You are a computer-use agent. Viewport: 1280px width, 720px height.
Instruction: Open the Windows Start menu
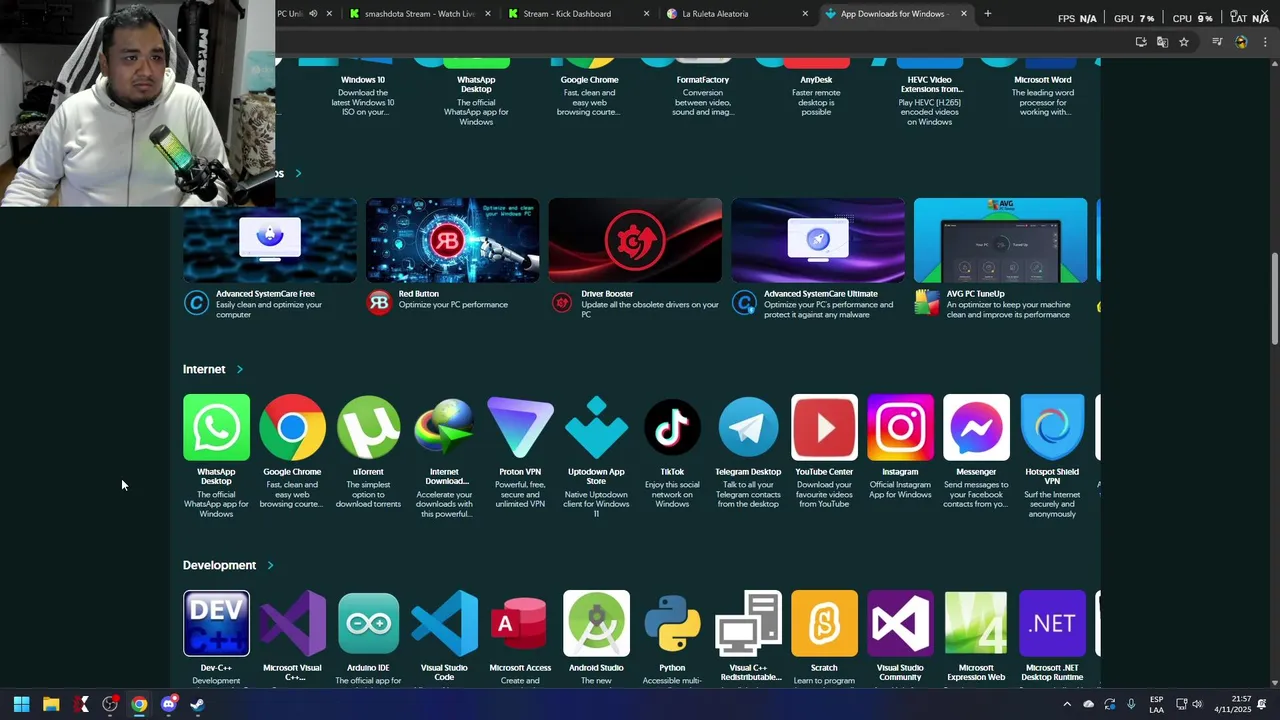(x=21, y=704)
